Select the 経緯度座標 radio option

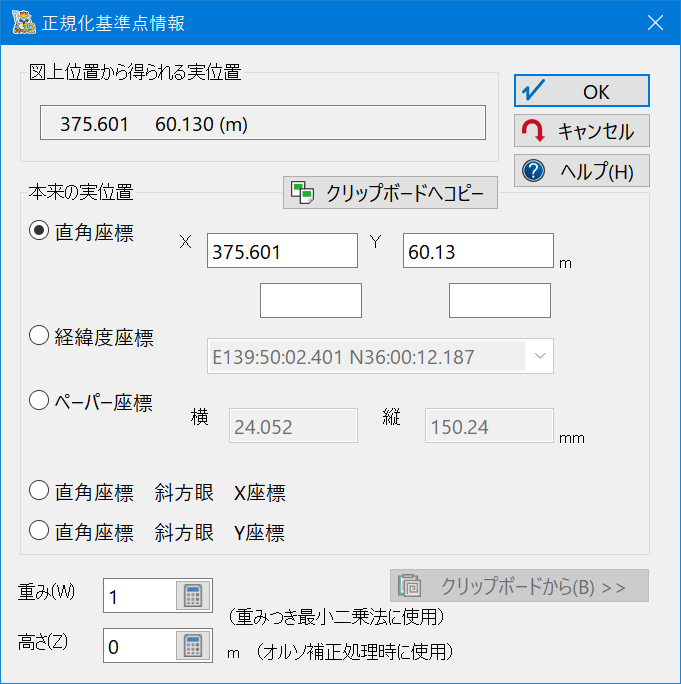tap(39, 336)
